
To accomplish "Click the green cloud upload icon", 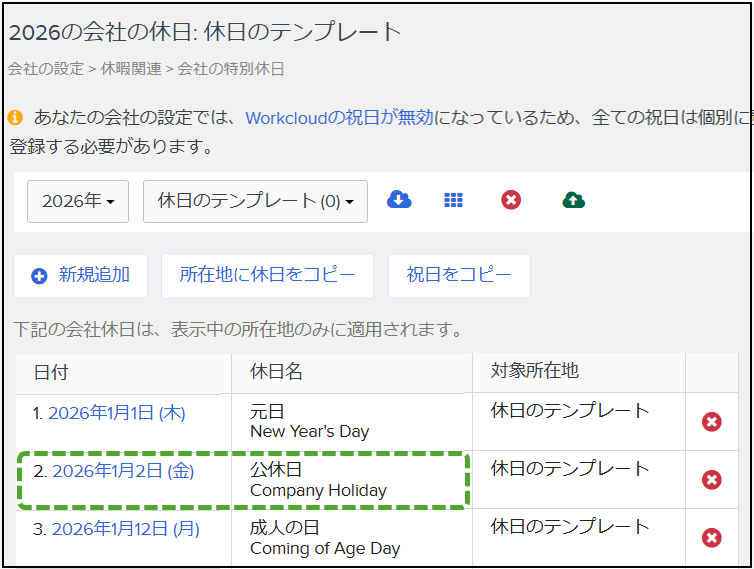I will point(574,200).
